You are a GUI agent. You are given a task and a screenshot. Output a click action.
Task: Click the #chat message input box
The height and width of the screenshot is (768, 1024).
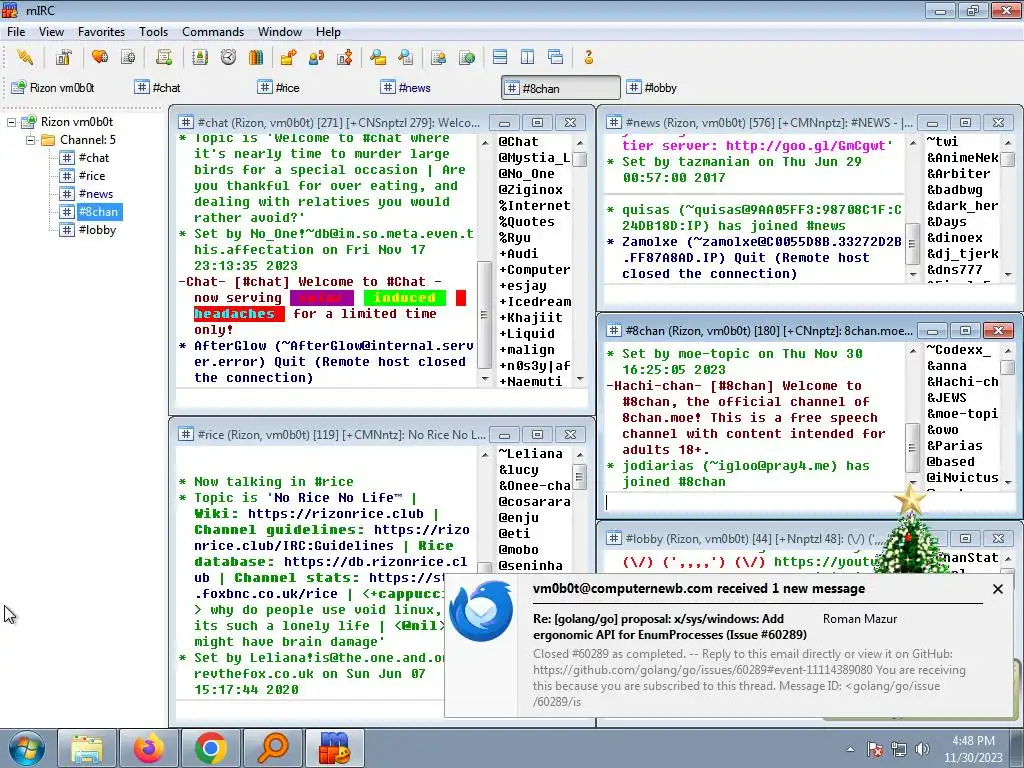(x=382, y=398)
